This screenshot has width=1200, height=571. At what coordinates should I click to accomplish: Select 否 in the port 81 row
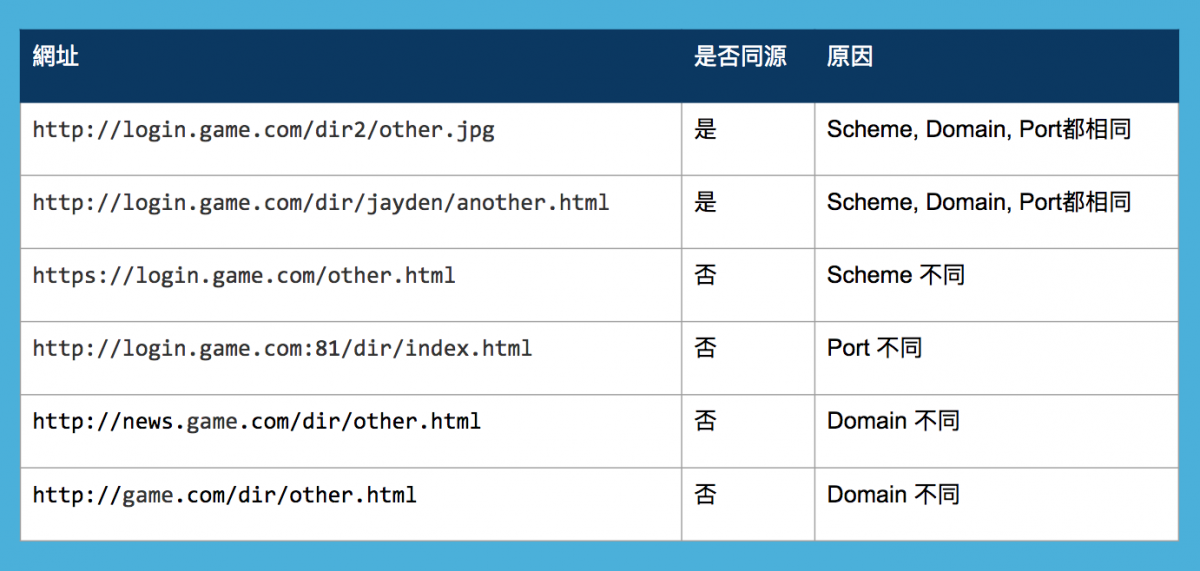706,349
